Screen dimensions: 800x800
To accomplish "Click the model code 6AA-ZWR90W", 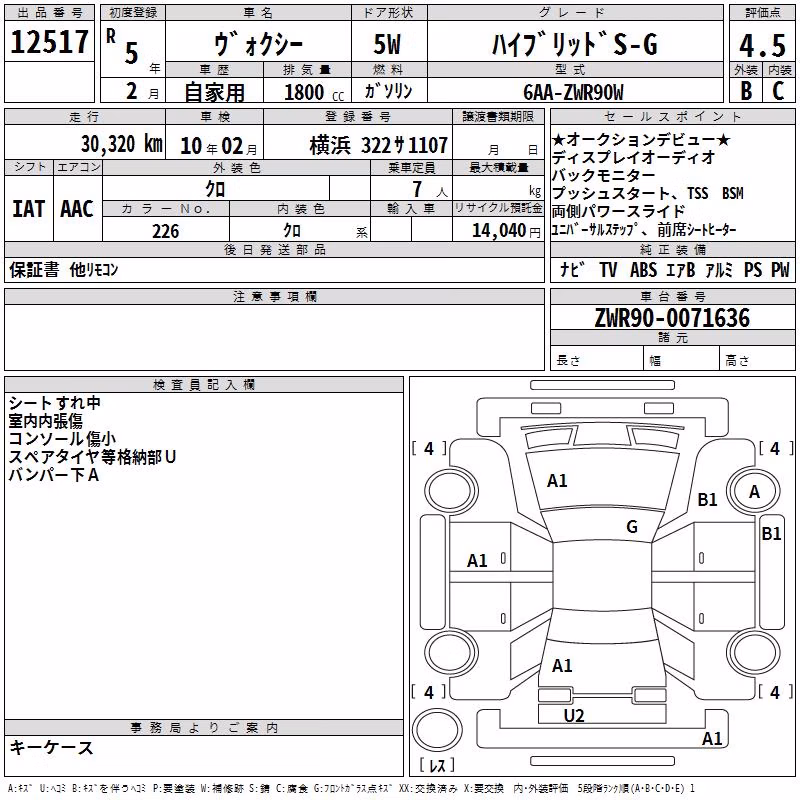I will point(573,92).
